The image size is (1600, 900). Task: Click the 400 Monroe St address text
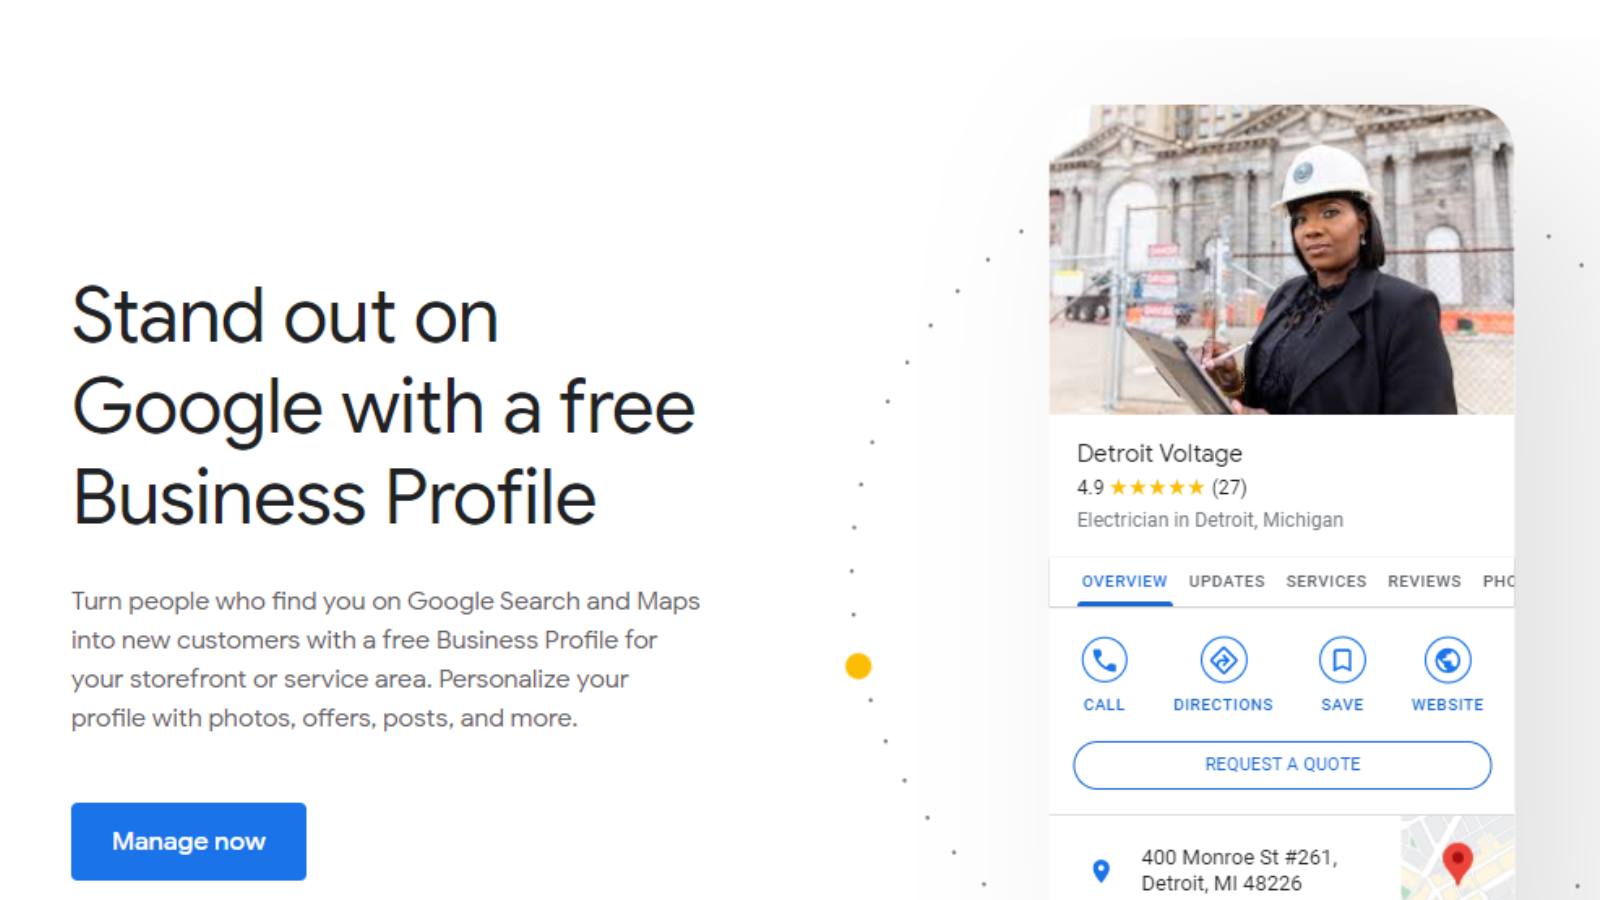point(1239,870)
